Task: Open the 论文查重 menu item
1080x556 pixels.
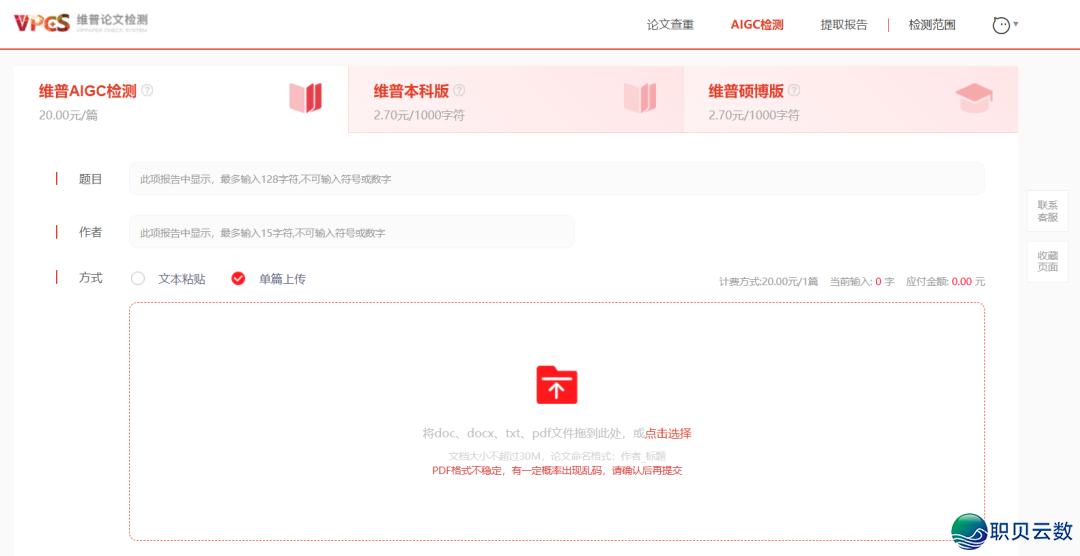Action: click(x=670, y=25)
